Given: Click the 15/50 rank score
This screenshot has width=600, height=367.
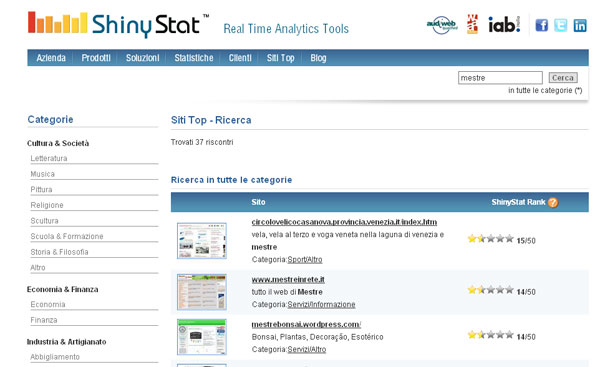Looking at the screenshot, I should coord(526,241).
